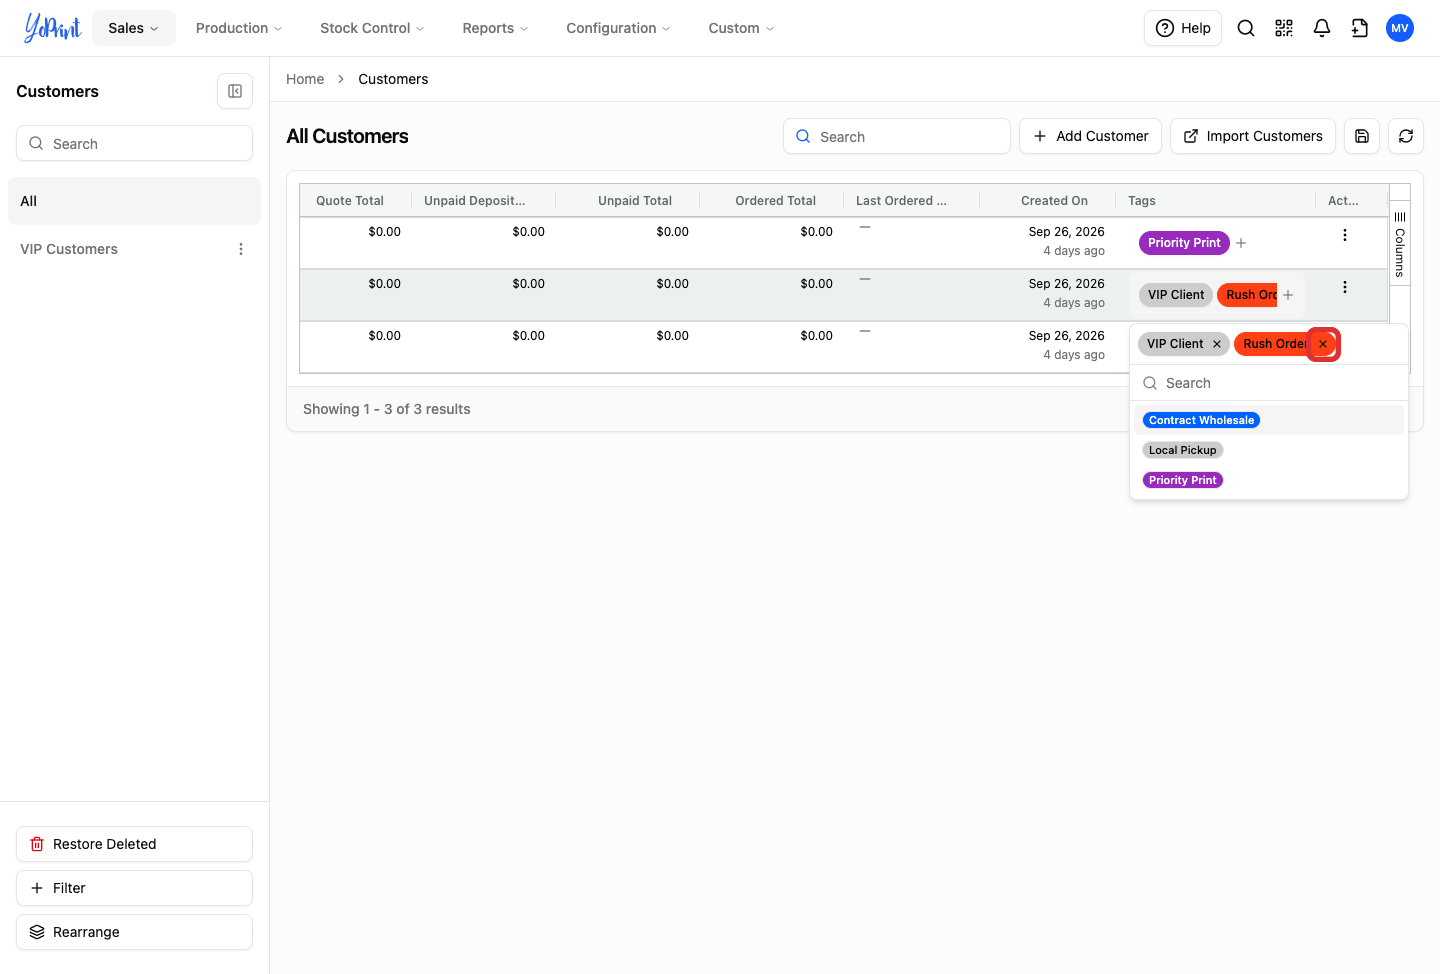Remove the VIP Client tag

click(x=1217, y=344)
